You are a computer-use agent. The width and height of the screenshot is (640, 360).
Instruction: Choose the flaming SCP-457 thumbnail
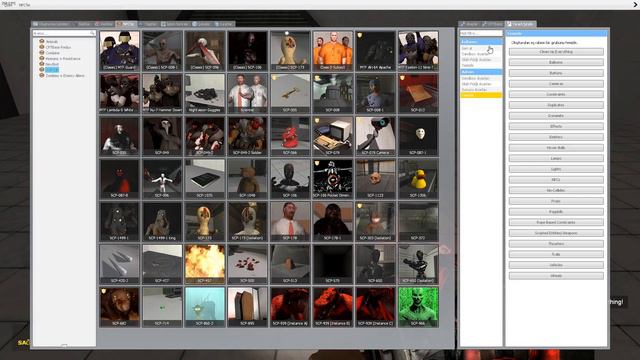pos(205,264)
